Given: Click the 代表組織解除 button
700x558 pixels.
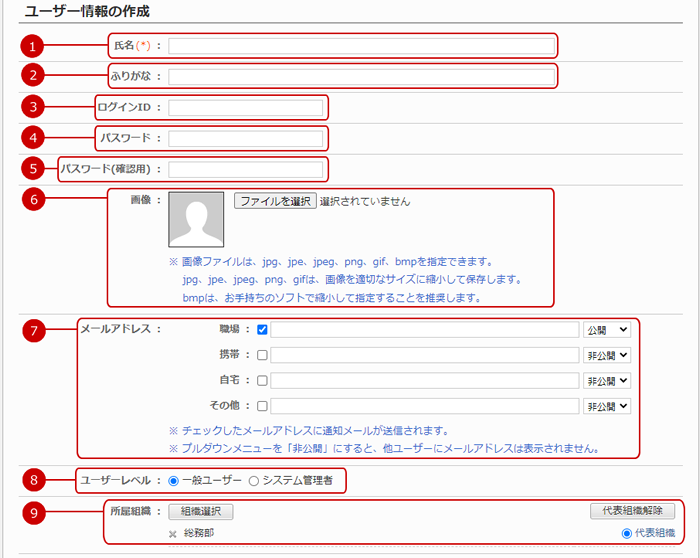Looking at the screenshot, I should (x=626, y=511).
